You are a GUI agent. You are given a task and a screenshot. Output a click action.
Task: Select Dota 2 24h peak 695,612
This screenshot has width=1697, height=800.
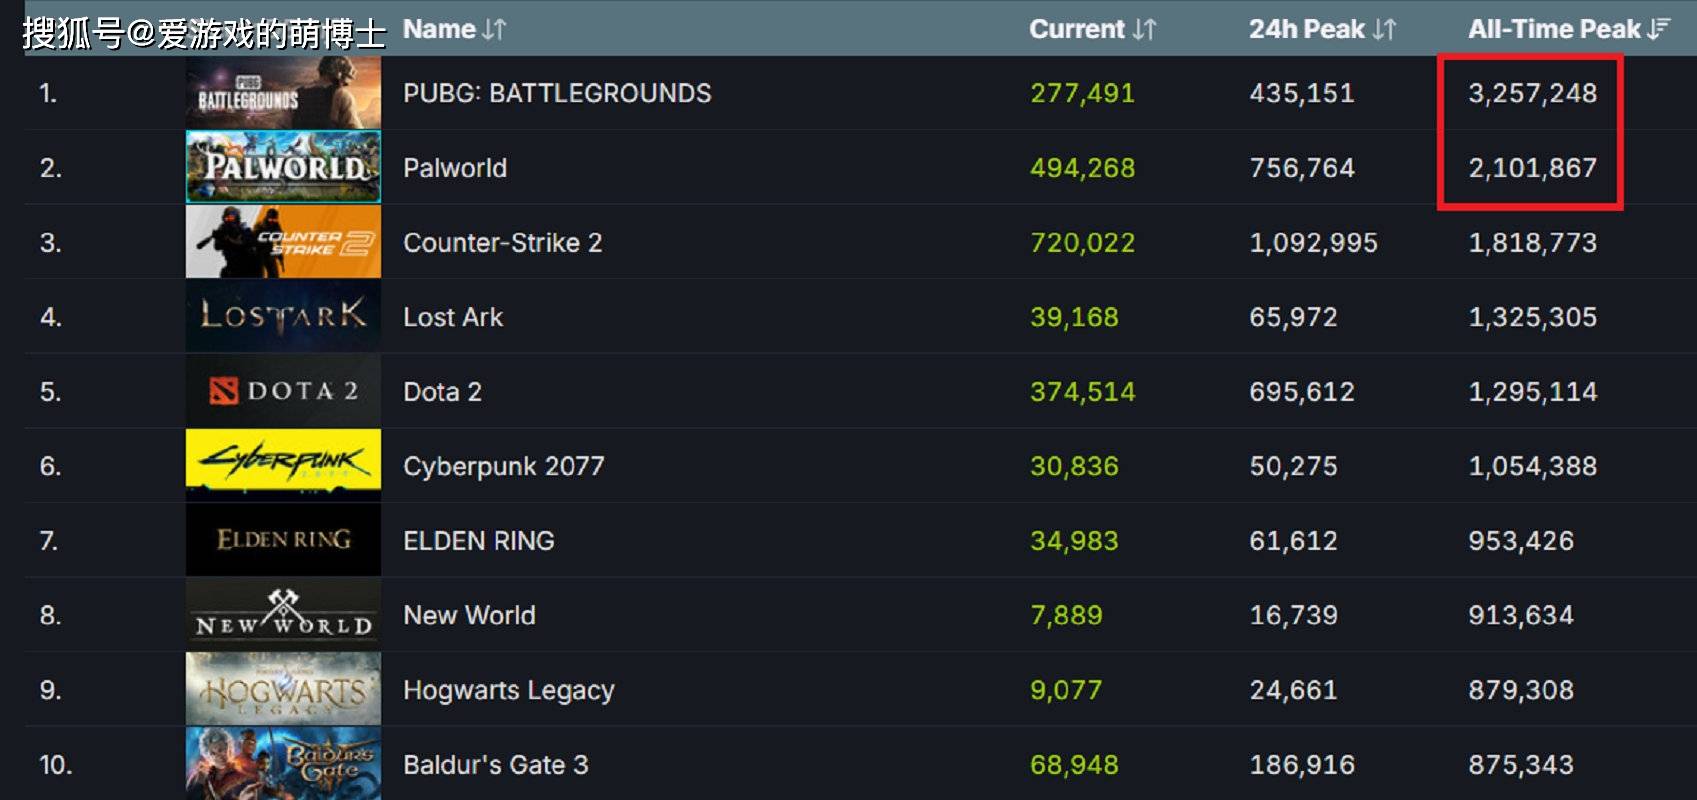(1302, 392)
